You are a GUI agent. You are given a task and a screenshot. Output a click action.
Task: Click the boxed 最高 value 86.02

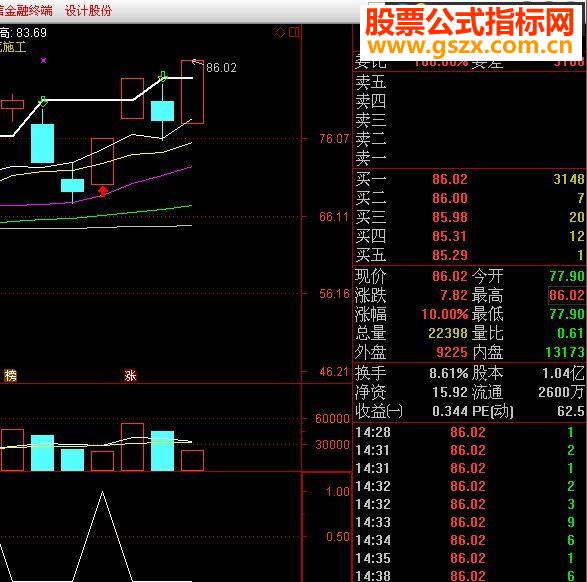tap(566, 295)
